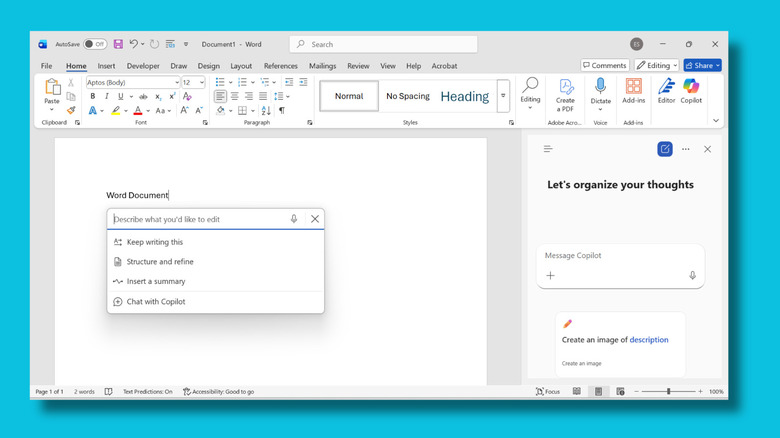The width and height of the screenshot is (780, 438).
Task: Open Copilot pane hamburger menu
Action: coord(548,149)
